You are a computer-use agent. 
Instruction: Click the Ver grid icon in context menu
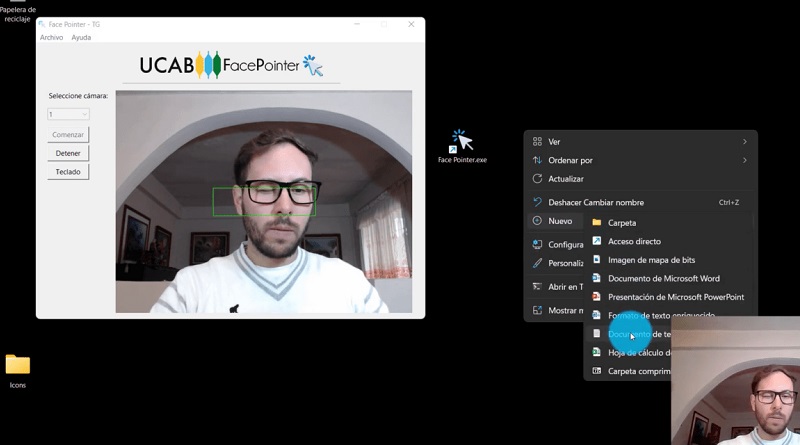(x=537, y=142)
